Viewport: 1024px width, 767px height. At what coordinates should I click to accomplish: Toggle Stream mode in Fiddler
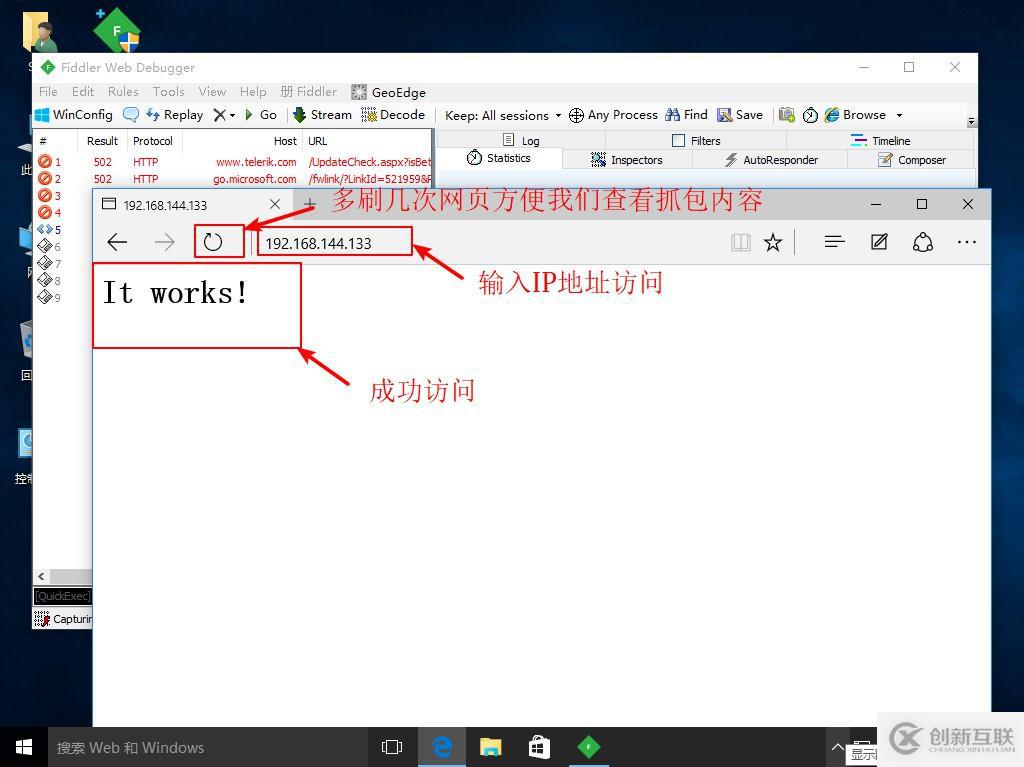click(x=322, y=114)
